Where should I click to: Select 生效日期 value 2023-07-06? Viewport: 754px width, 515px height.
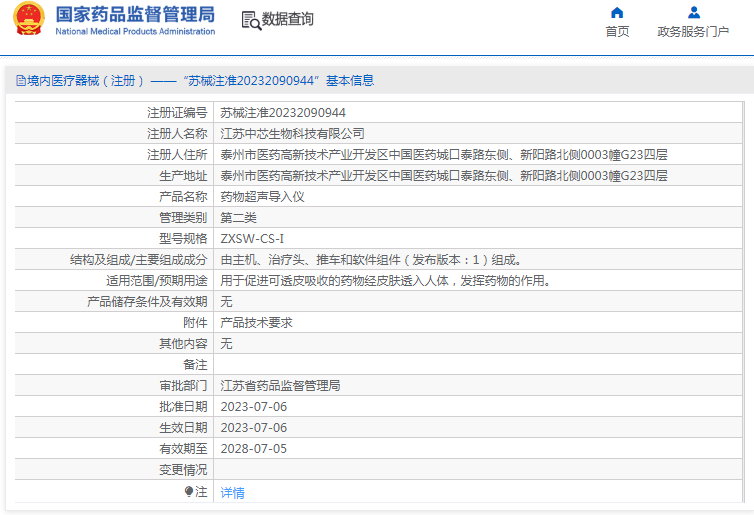coord(254,428)
